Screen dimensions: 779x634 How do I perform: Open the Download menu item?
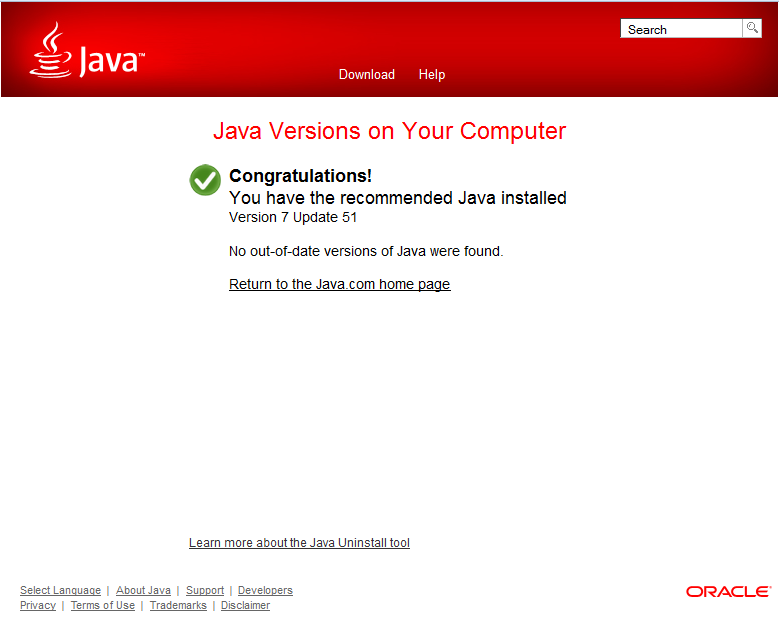tap(367, 75)
